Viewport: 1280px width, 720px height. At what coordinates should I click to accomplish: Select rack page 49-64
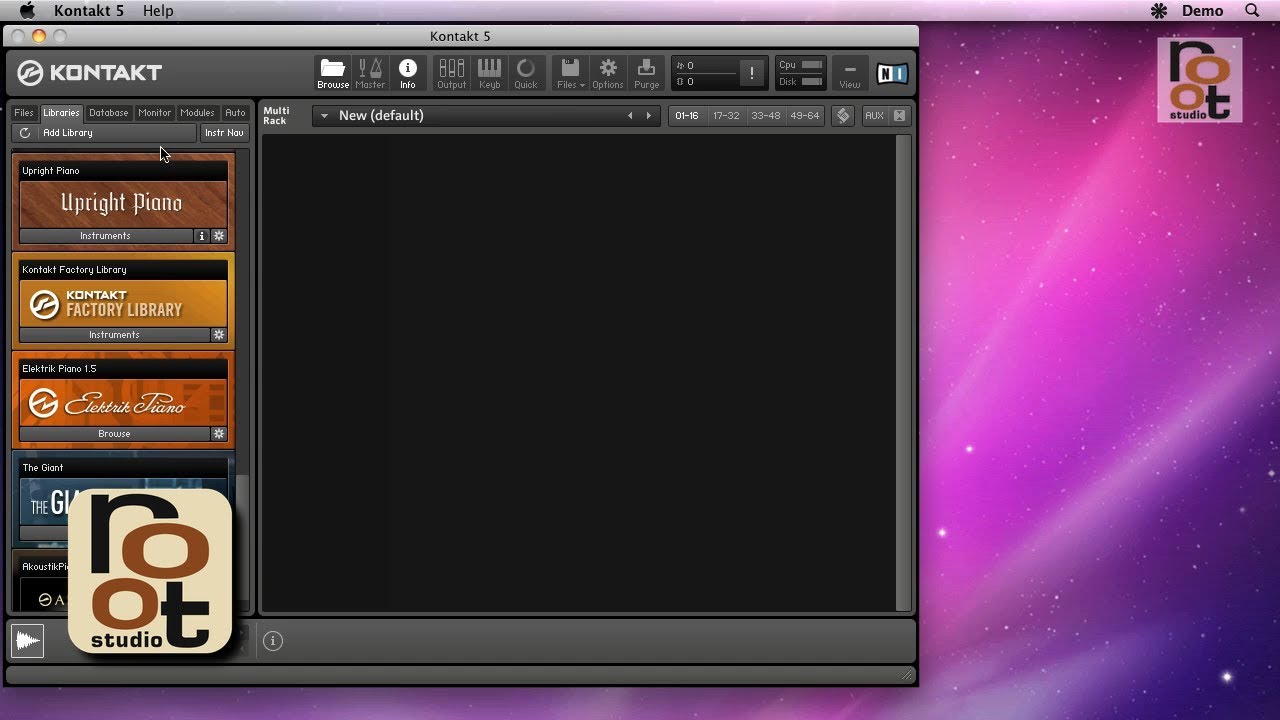pos(805,116)
